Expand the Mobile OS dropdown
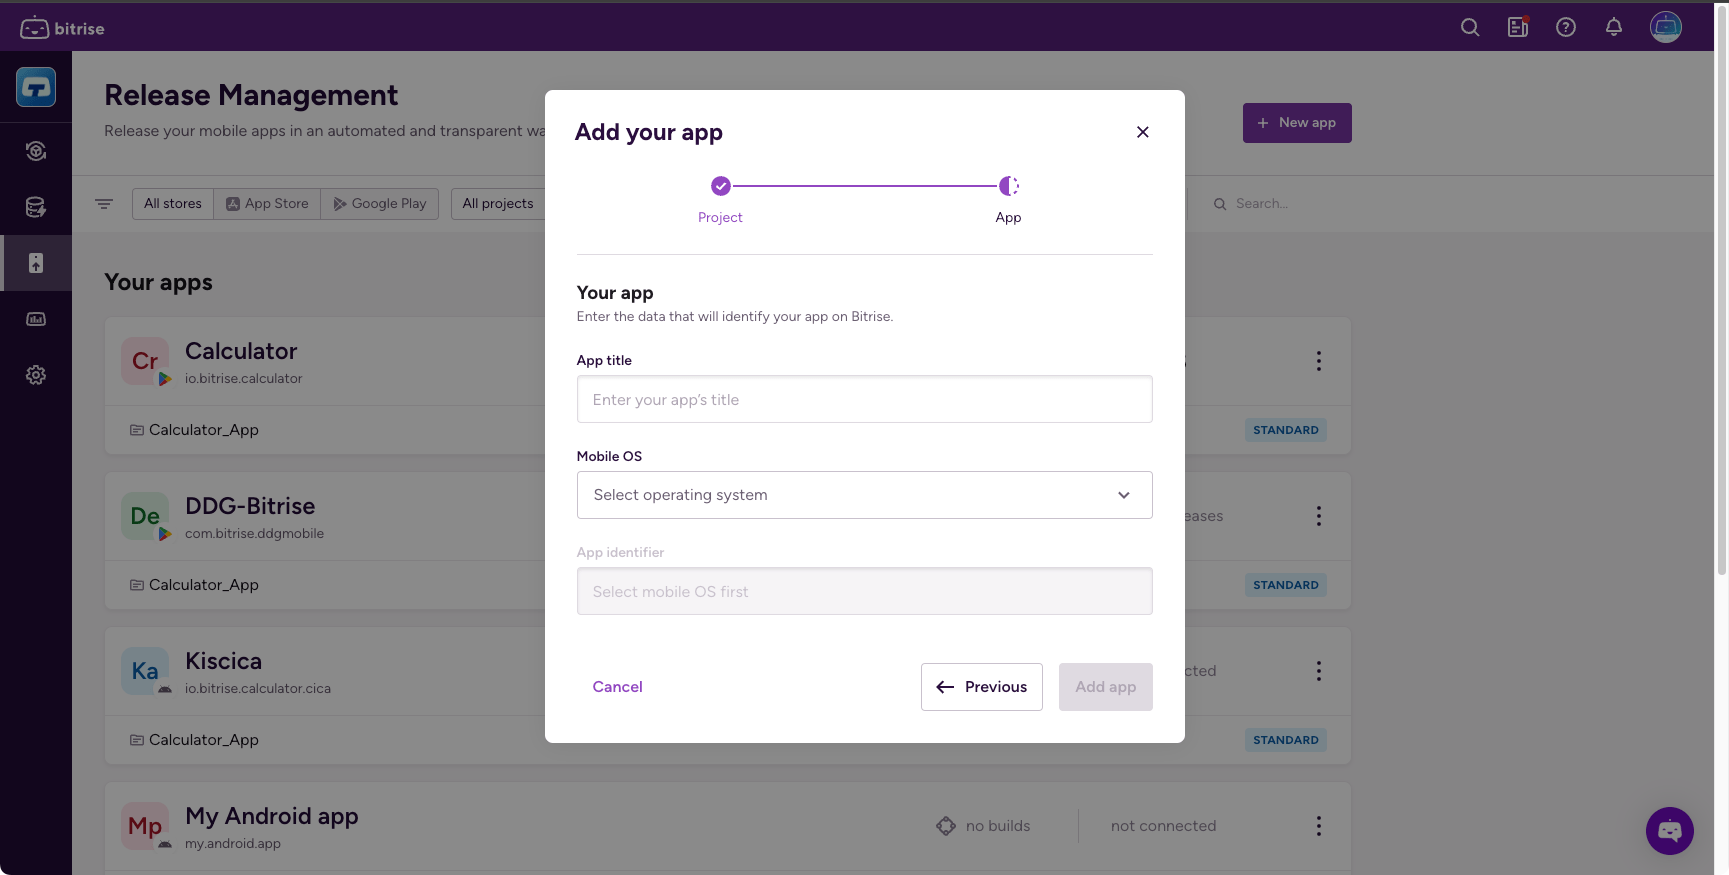Screen dimensions: 1729x875 (x=865, y=495)
